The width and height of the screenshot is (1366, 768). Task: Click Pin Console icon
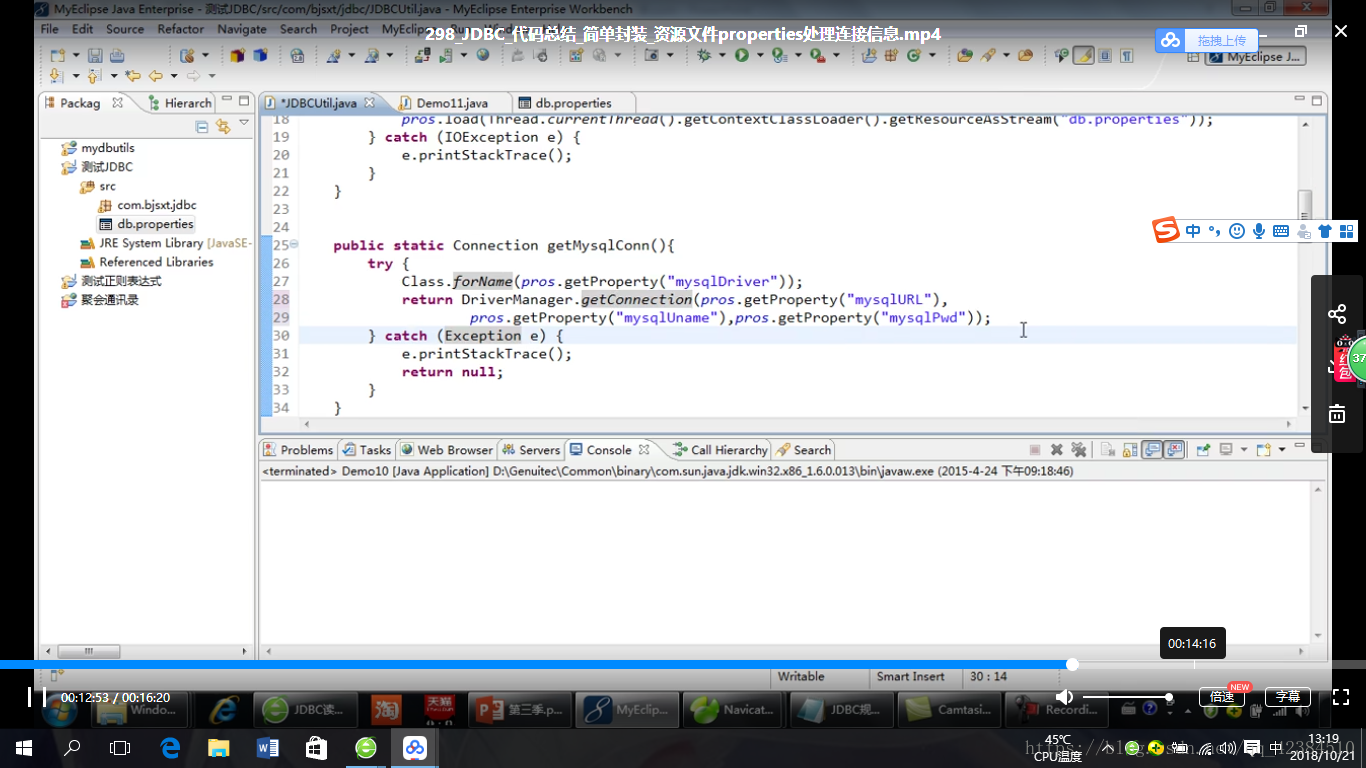(1203, 450)
